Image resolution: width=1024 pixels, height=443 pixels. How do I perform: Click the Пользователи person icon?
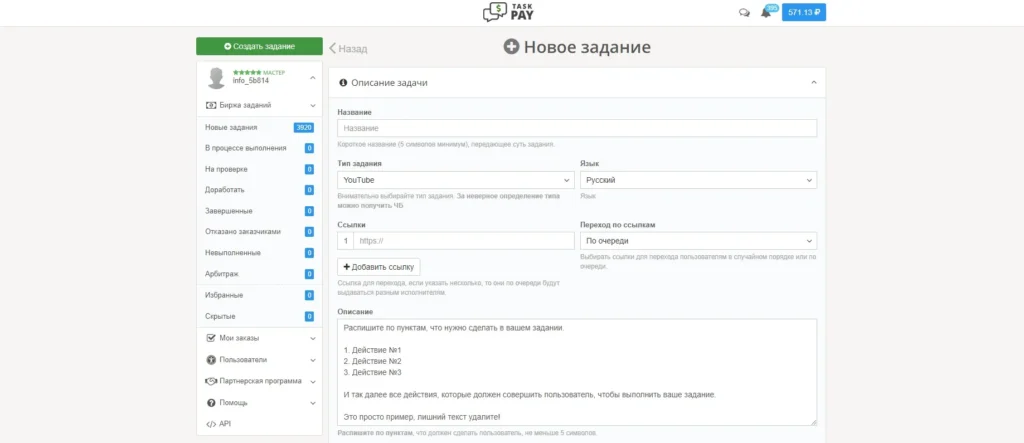(210, 360)
